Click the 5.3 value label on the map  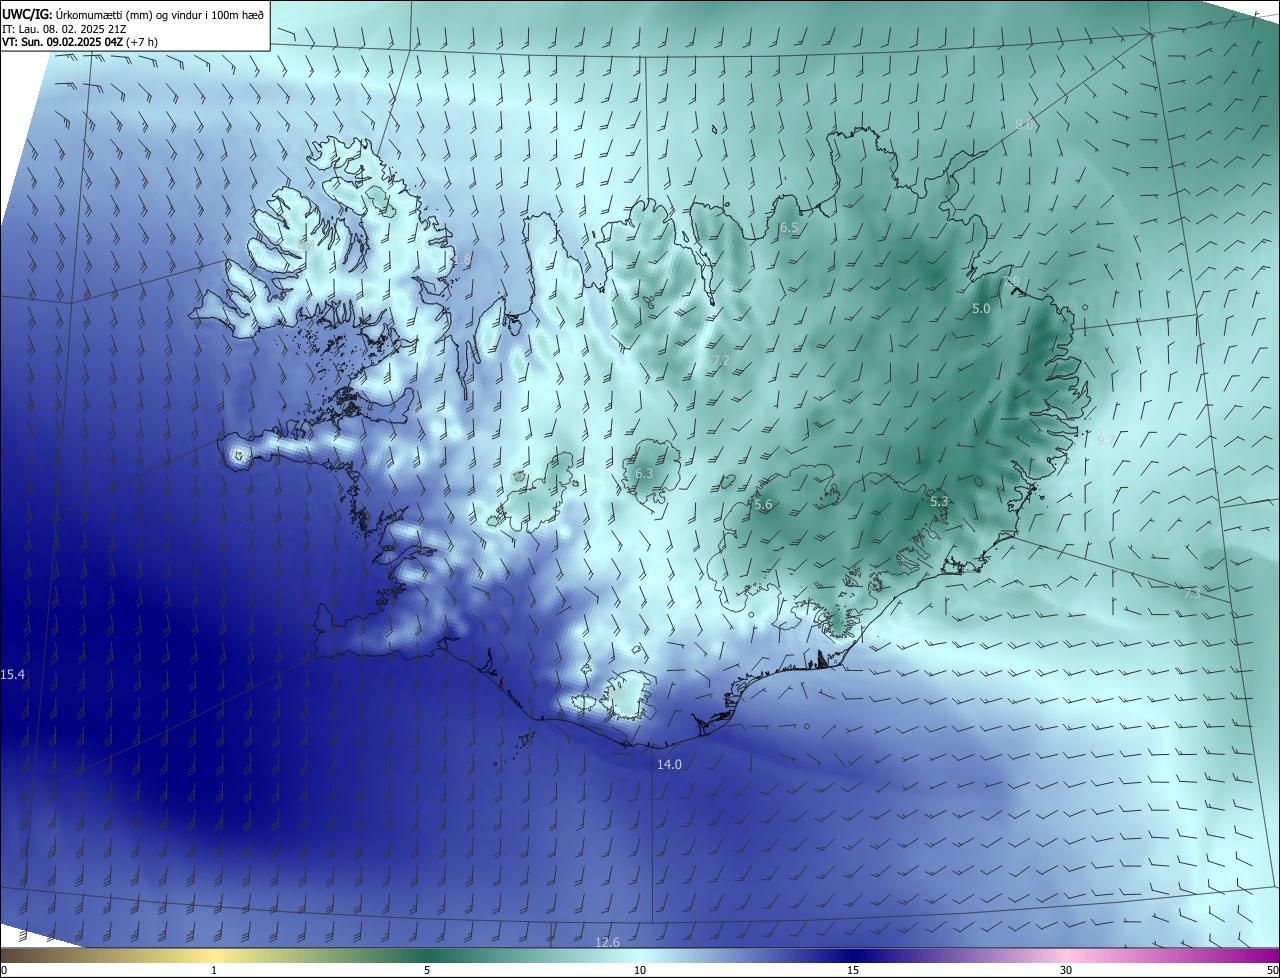[x=939, y=501]
